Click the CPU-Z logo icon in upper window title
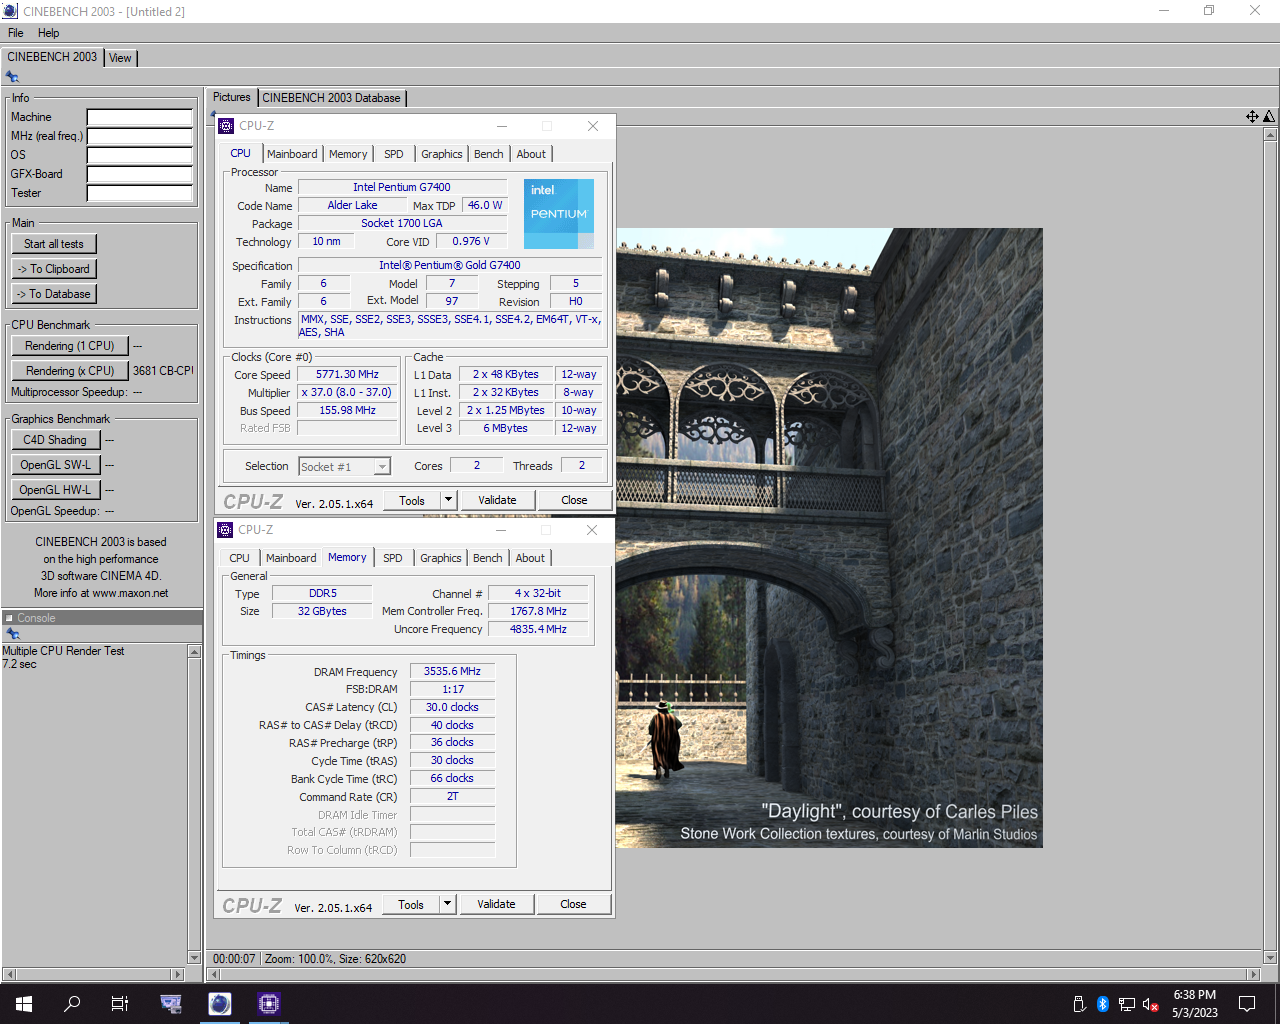The image size is (1280, 1024). pos(226,126)
